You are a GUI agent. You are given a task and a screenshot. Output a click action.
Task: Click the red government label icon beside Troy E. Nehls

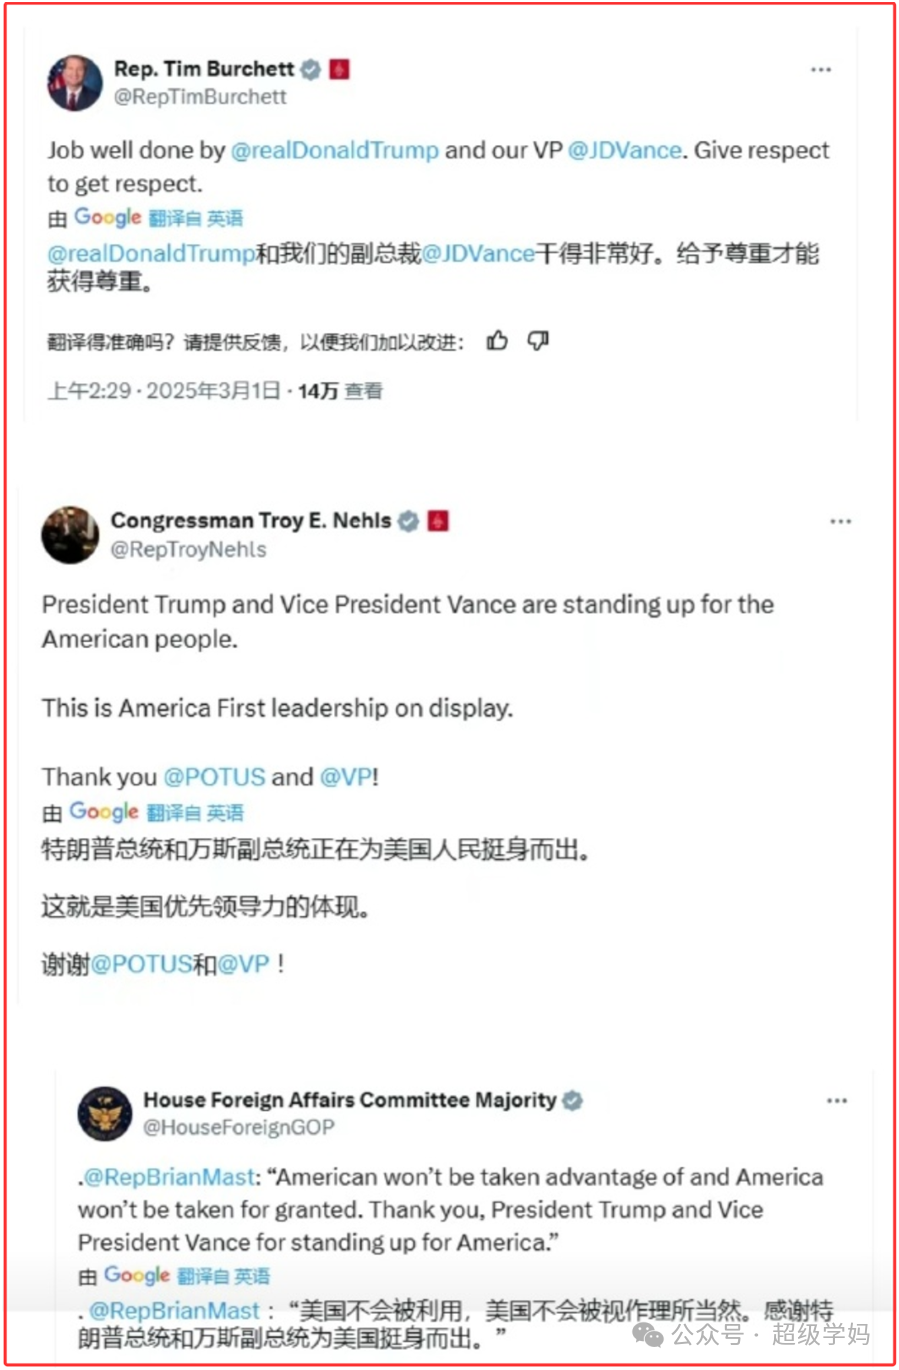click(438, 521)
